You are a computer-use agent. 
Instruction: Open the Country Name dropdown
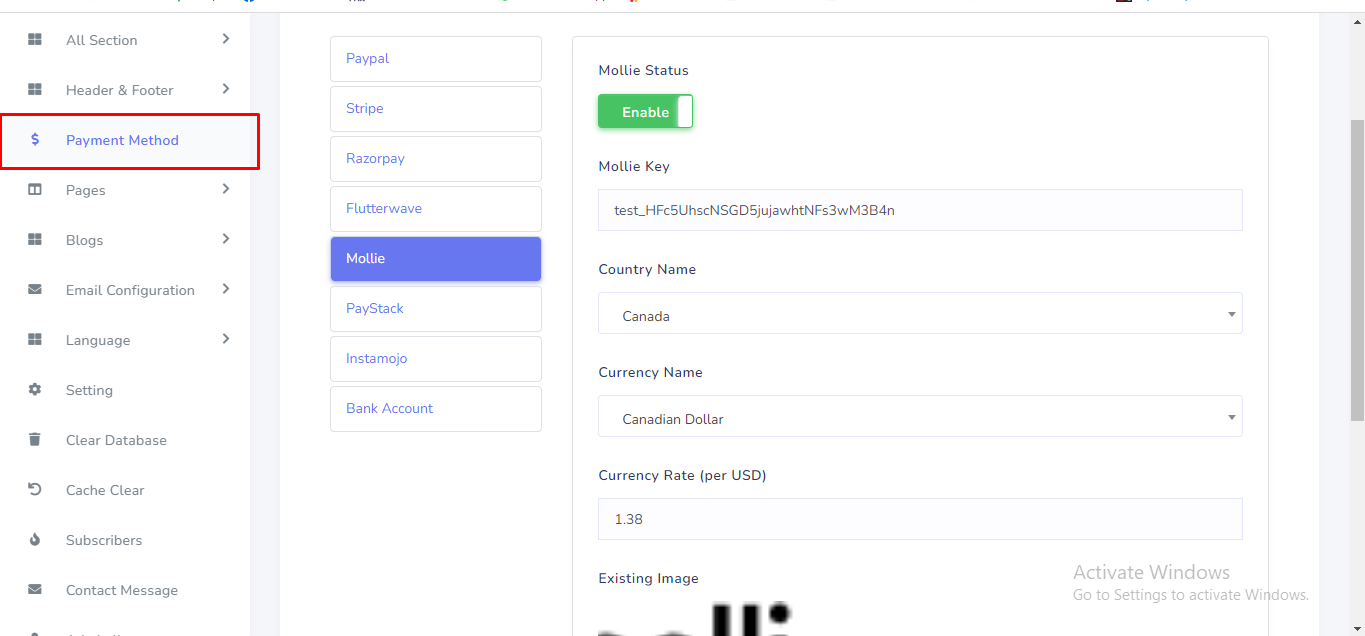point(920,315)
